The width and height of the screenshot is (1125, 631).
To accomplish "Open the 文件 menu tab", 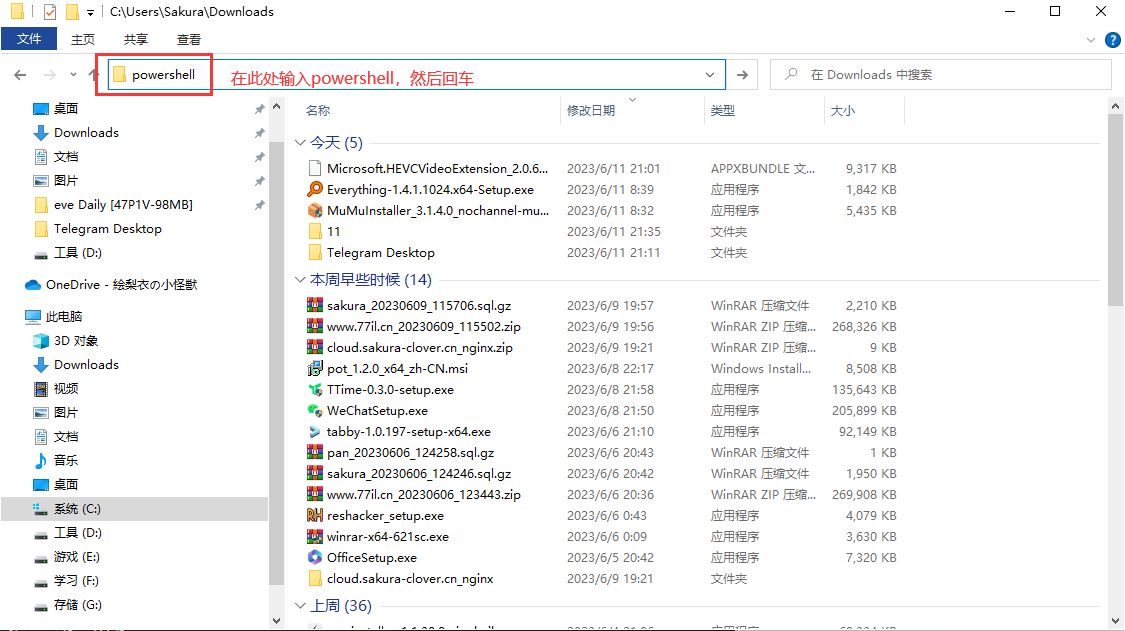I will click(x=29, y=39).
